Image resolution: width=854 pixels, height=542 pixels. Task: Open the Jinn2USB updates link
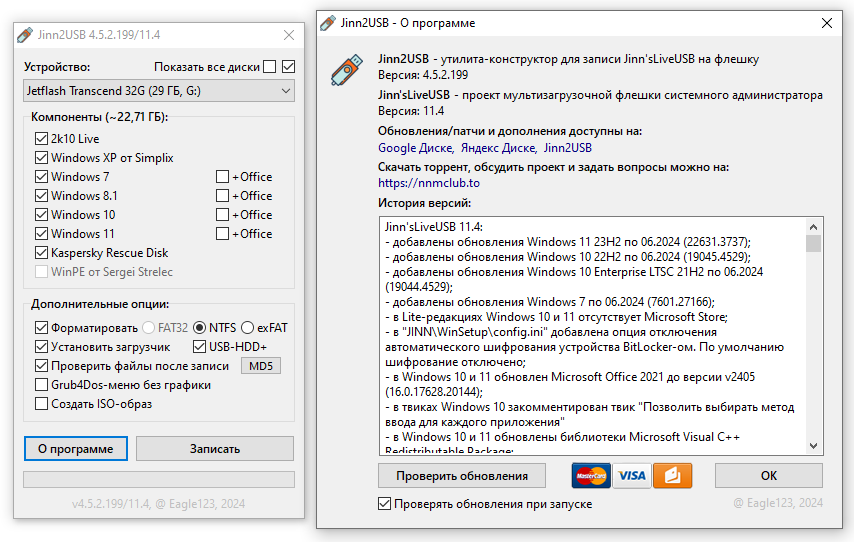click(x=568, y=148)
